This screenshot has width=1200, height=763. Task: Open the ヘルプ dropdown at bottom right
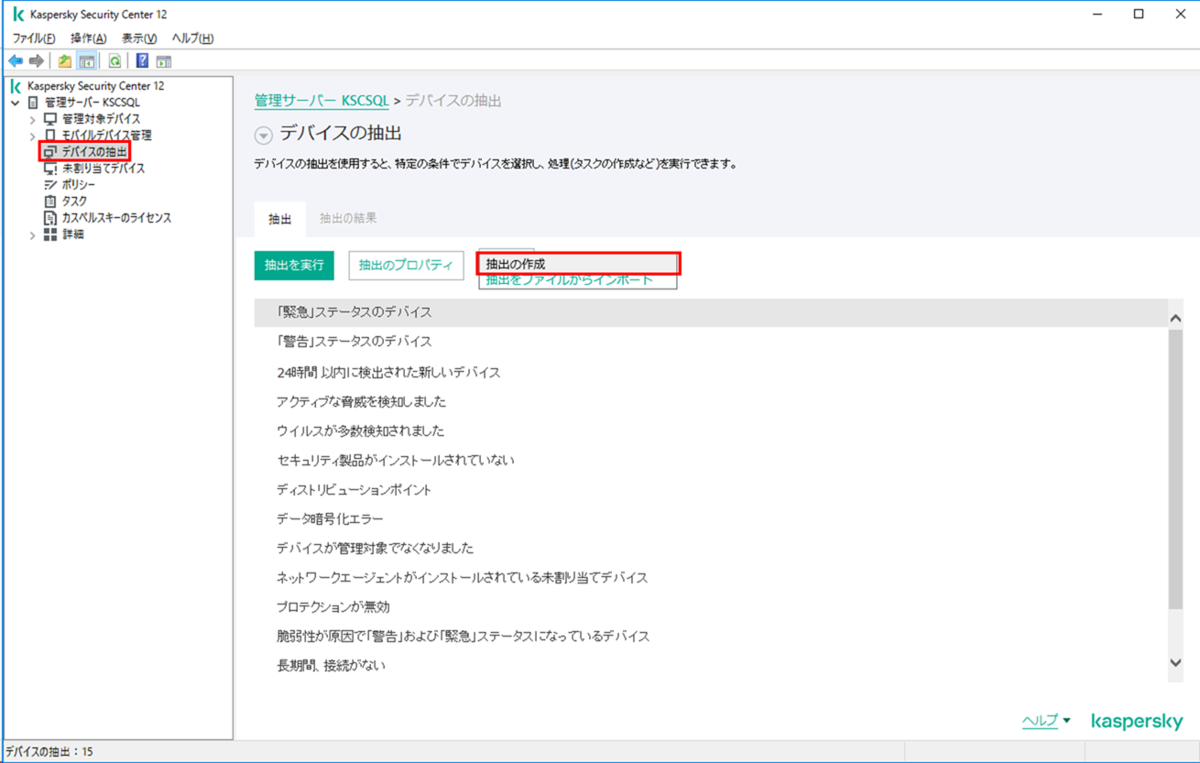pos(1046,720)
